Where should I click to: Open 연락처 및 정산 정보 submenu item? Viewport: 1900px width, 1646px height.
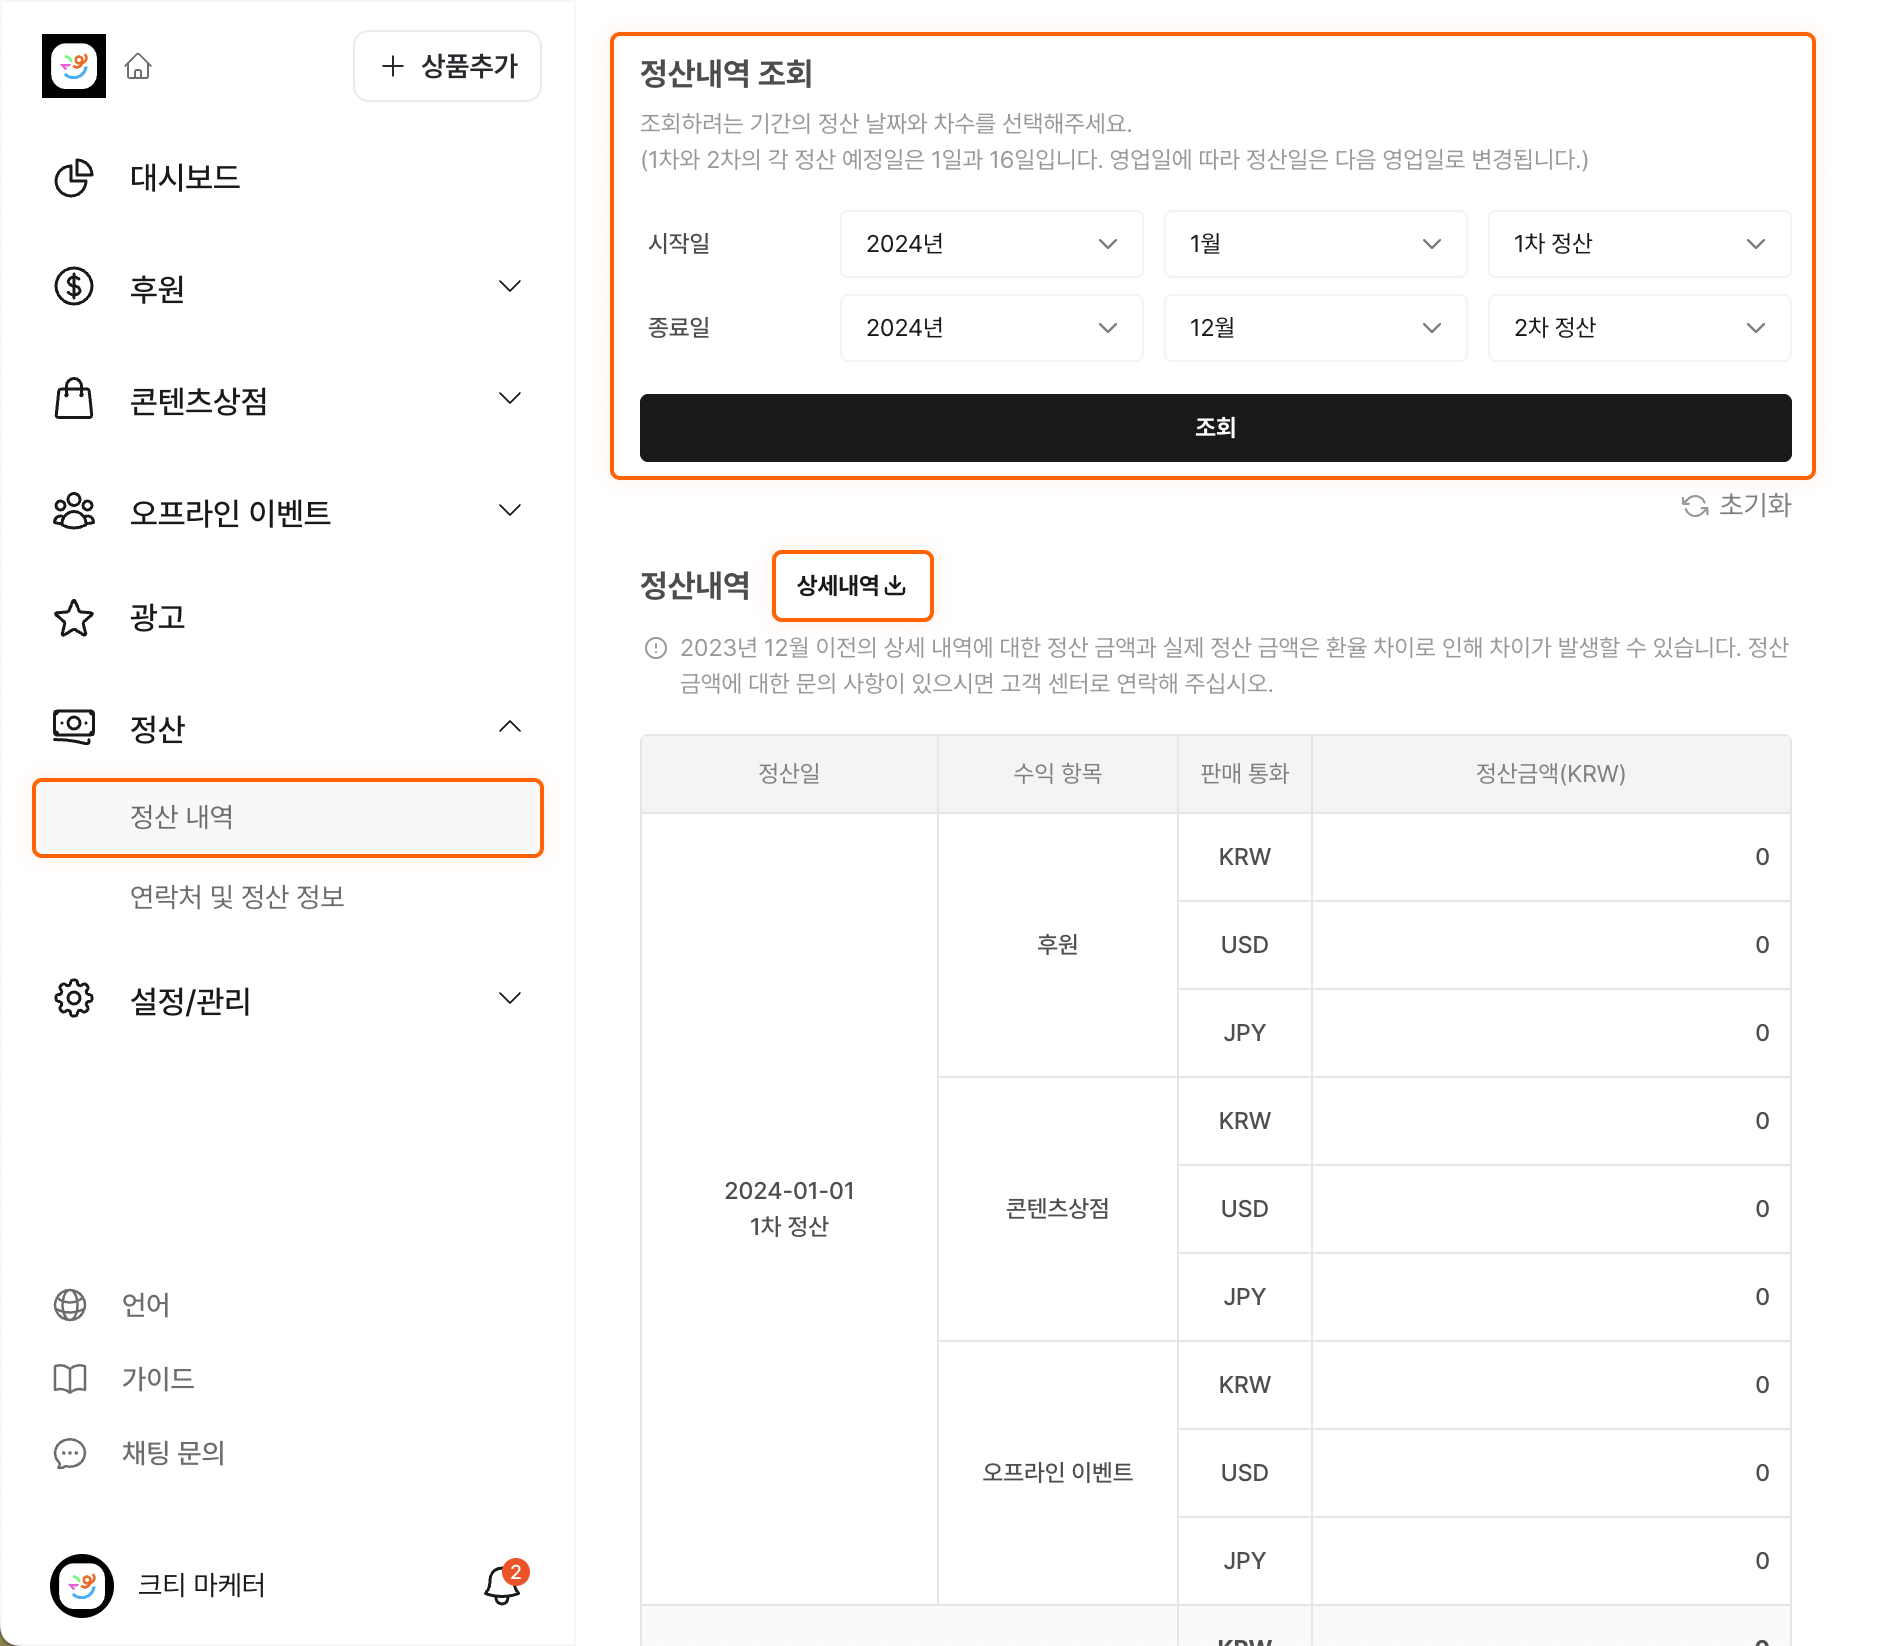pyautogui.click(x=237, y=897)
